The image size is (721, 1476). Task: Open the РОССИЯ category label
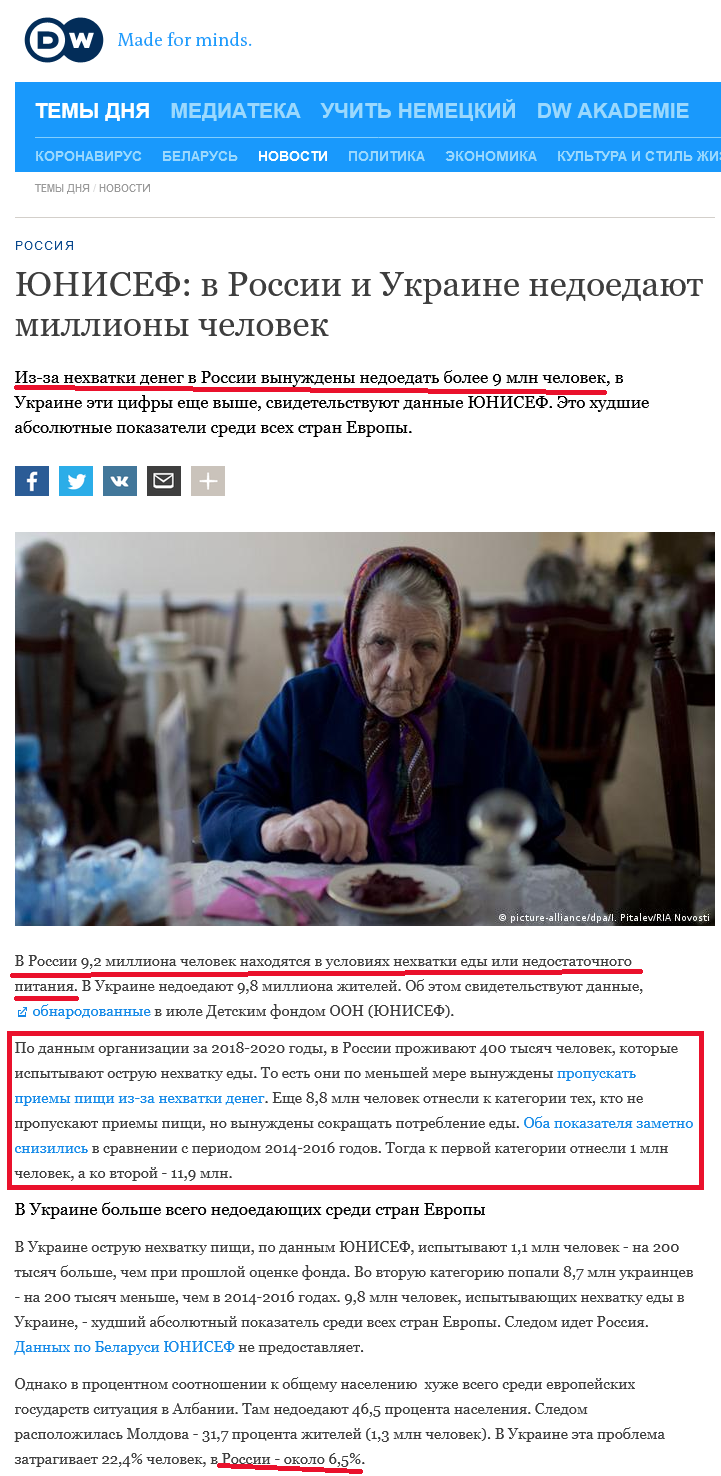click(45, 246)
